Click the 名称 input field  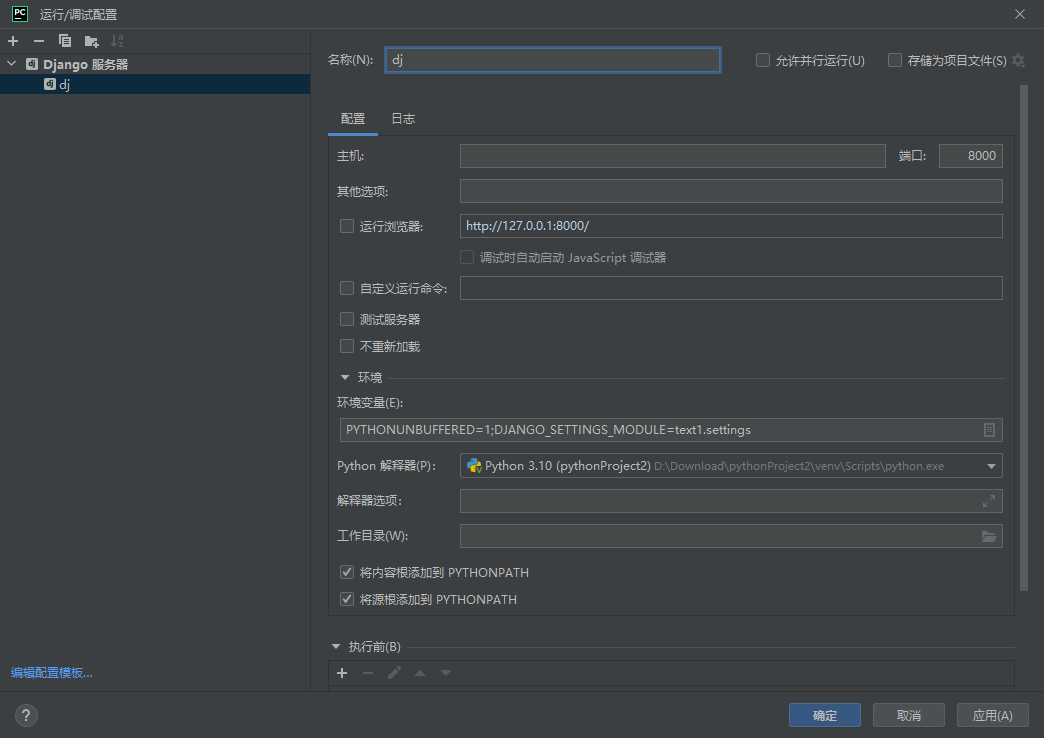[x=553, y=60]
